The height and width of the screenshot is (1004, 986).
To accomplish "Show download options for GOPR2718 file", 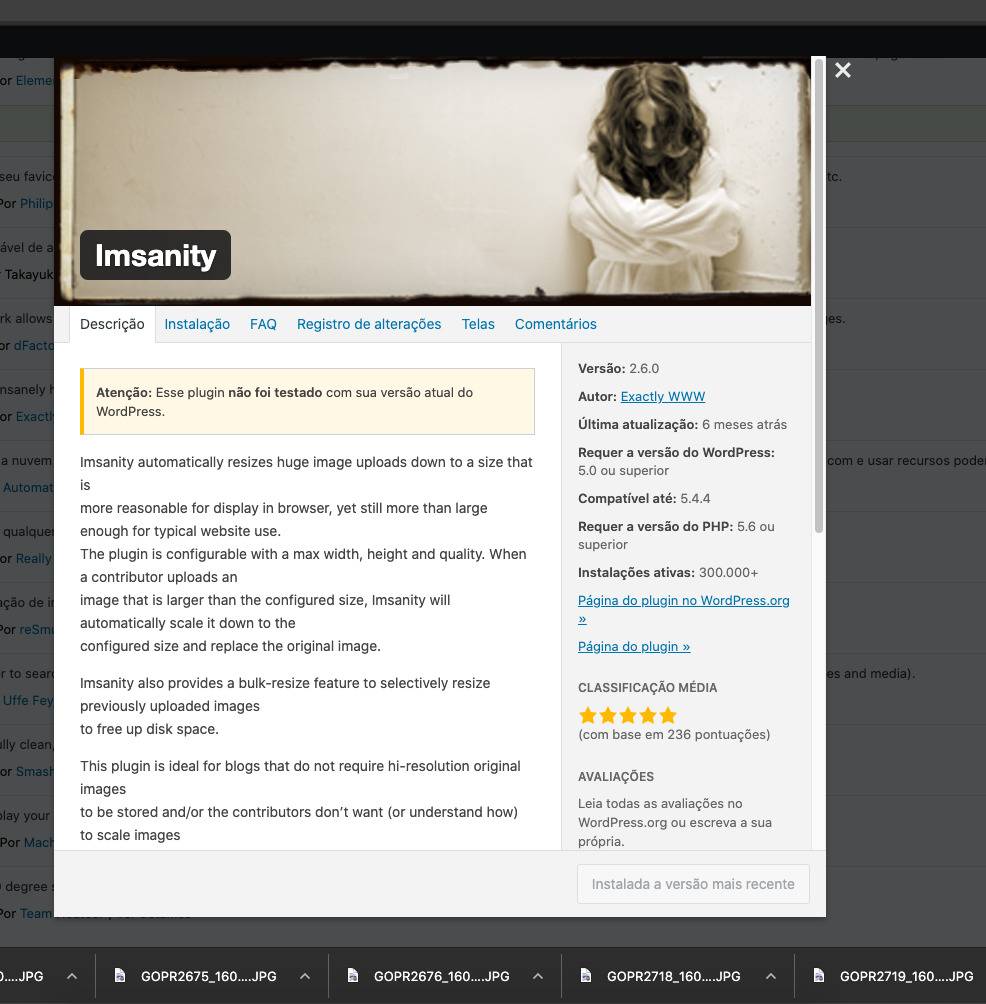I will click(771, 976).
